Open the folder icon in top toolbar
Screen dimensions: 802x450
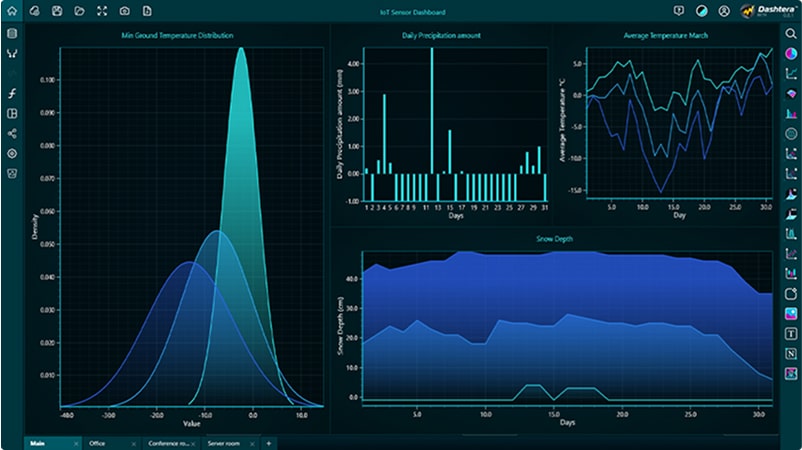tap(79, 11)
